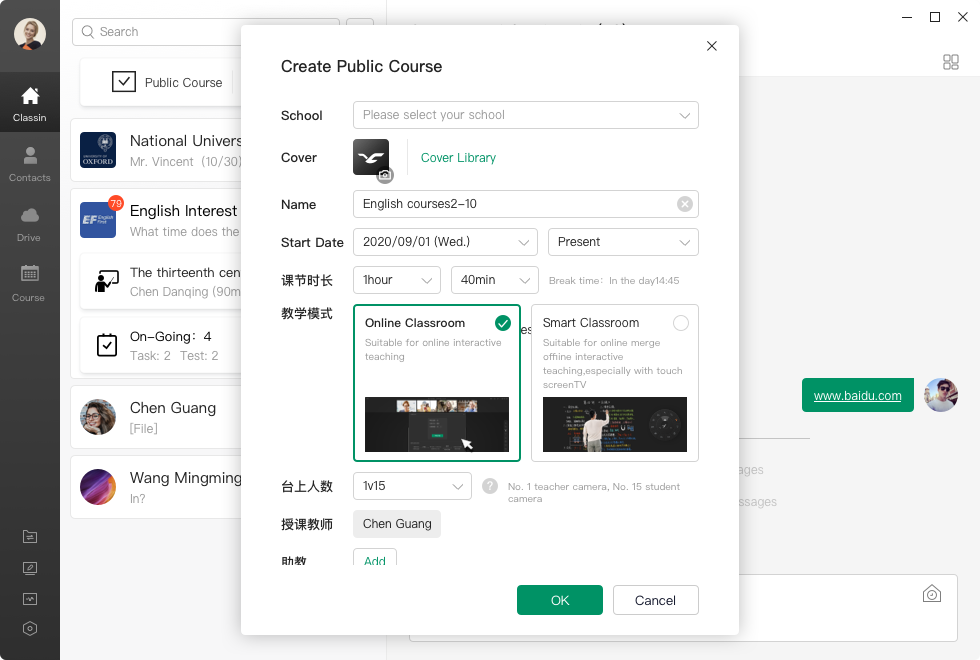This screenshot has width=980, height=660.
Task: Open the 40min break duration dropdown
Action: (494, 280)
